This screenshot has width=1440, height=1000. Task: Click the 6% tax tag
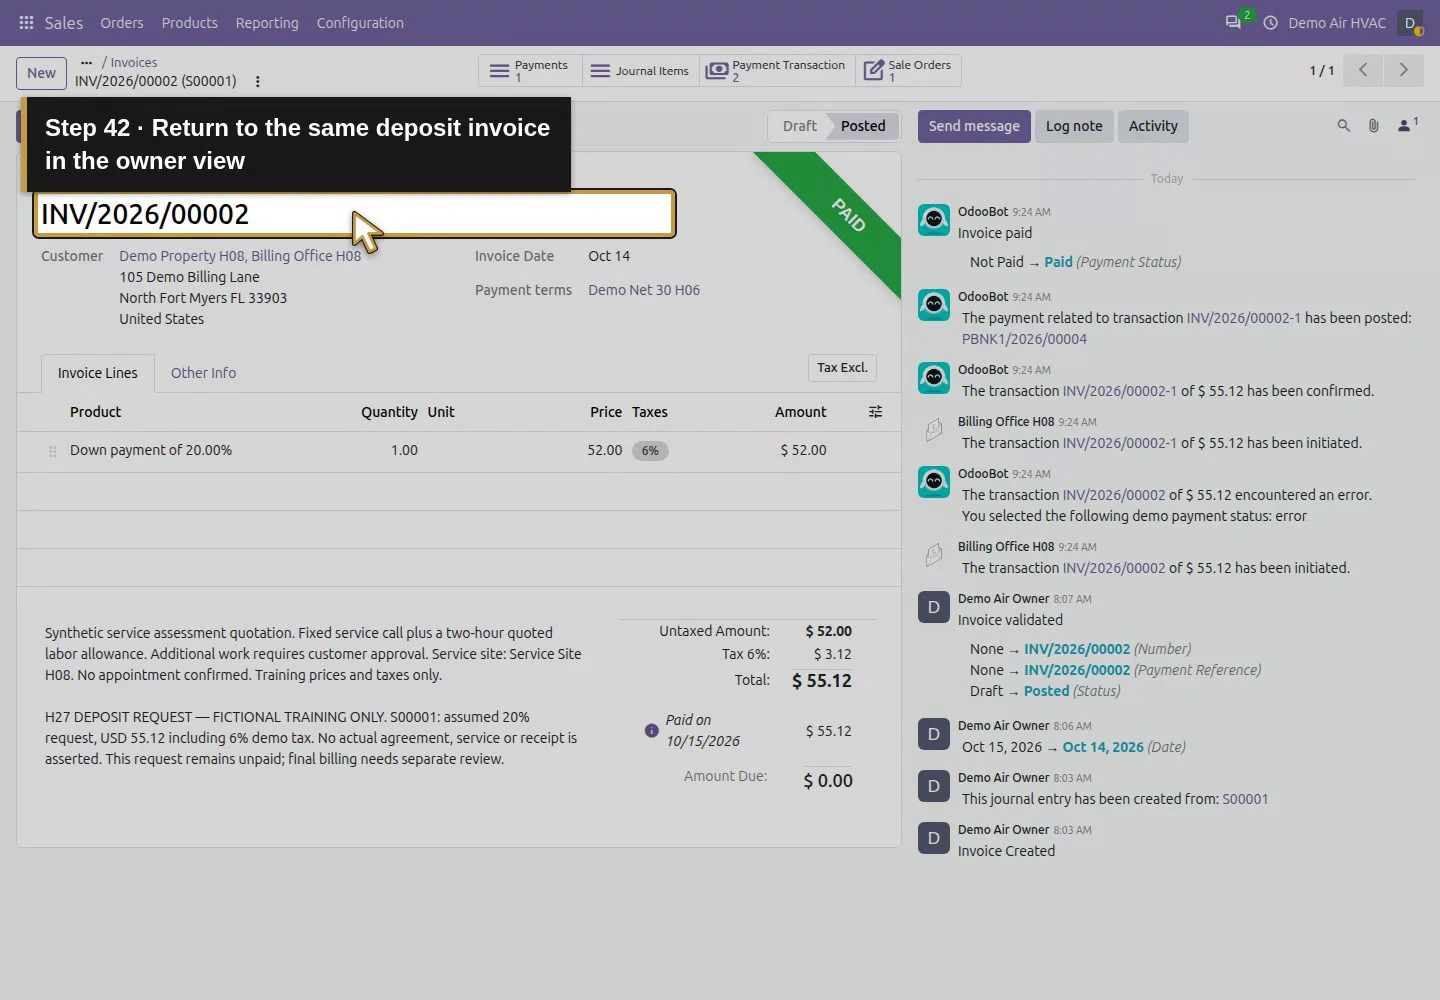pos(650,451)
